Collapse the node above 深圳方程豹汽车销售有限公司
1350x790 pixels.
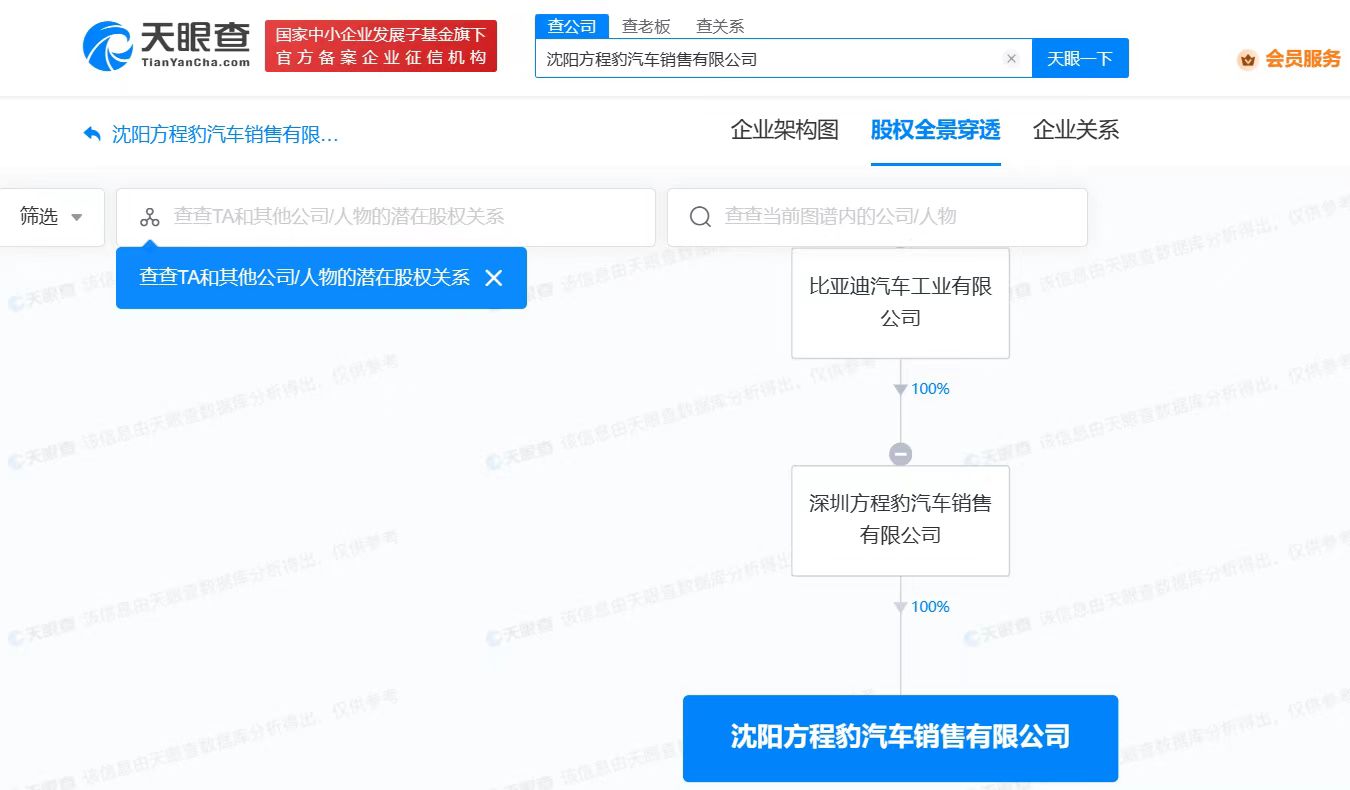coord(901,454)
